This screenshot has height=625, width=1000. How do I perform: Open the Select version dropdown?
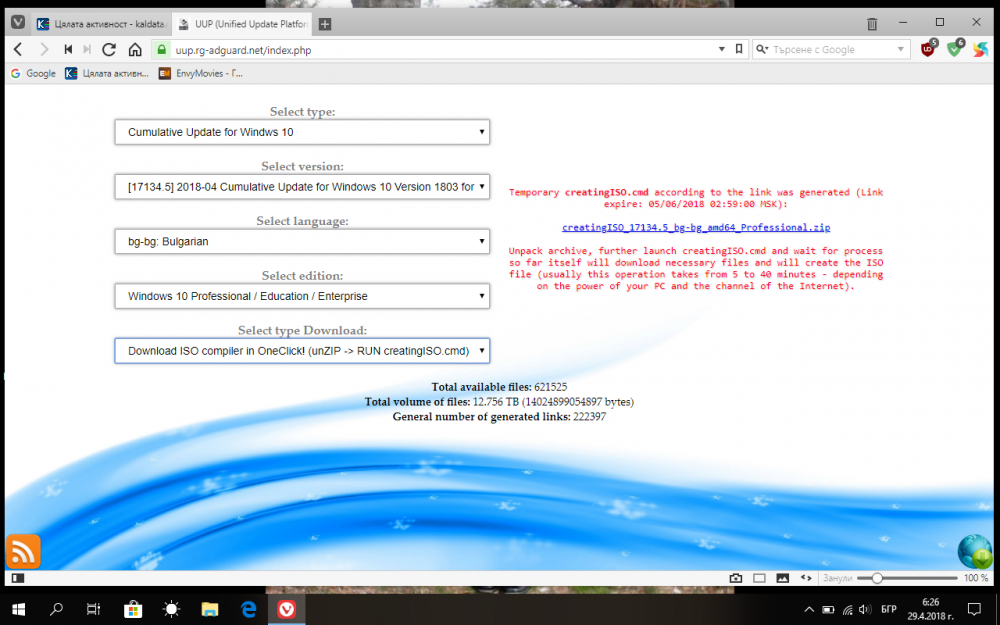click(302, 187)
